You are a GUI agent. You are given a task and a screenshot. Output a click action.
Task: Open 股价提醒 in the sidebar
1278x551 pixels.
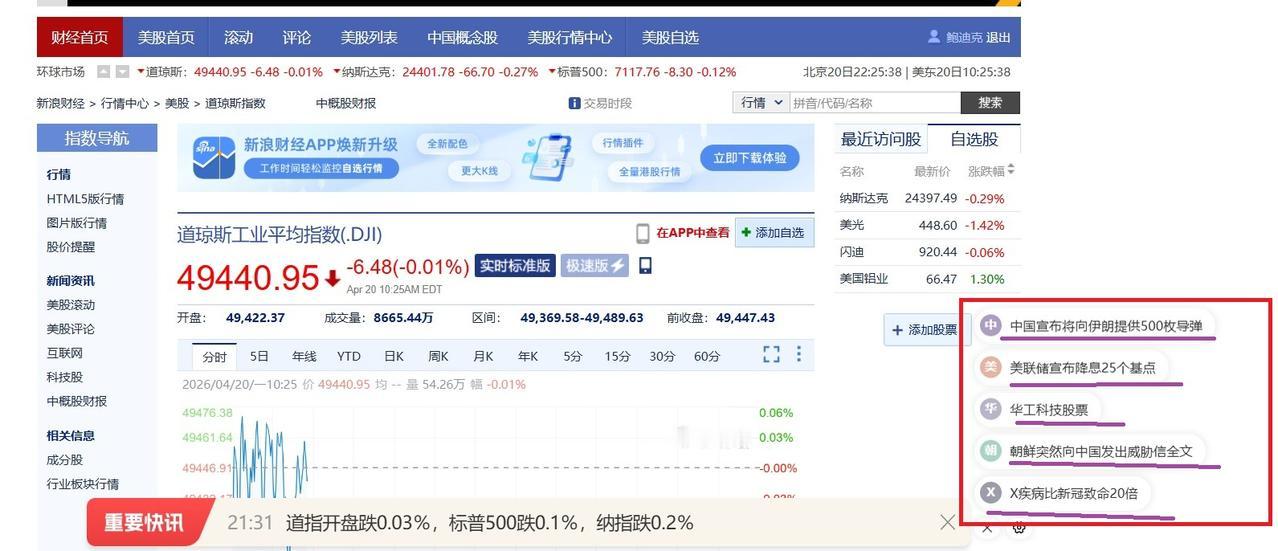(x=70, y=247)
